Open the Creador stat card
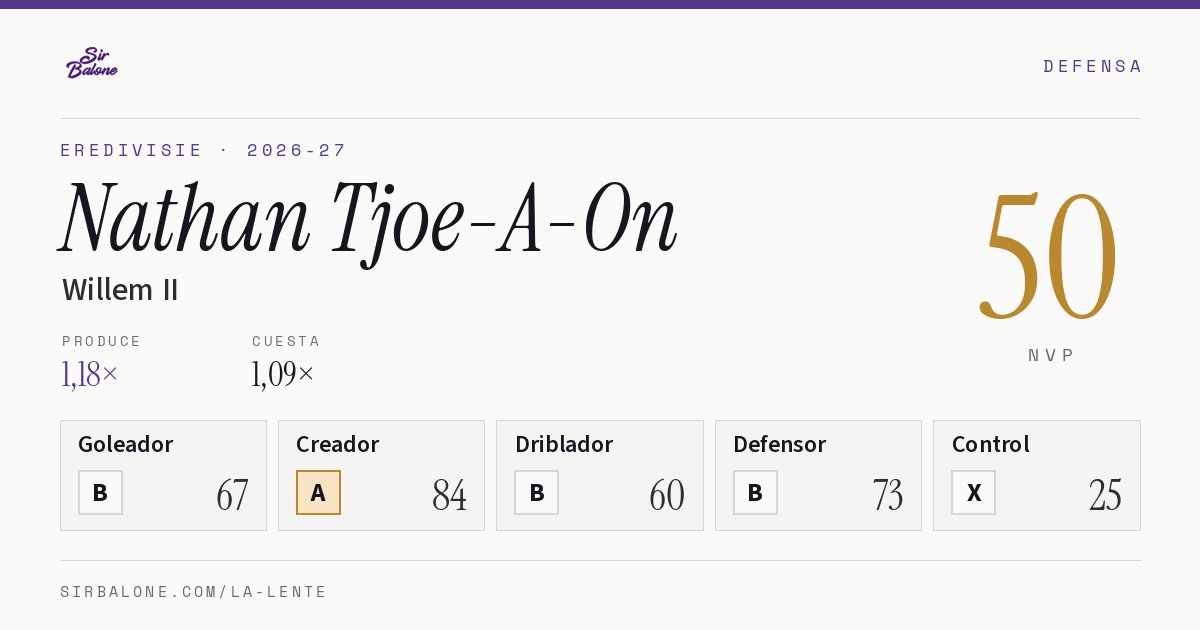The height and width of the screenshot is (630, 1200). click(x=381, y=475)
